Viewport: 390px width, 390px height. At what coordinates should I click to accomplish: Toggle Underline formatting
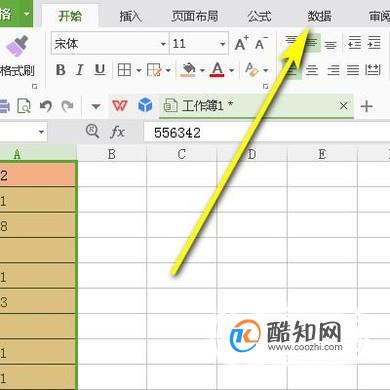[100, 70]
